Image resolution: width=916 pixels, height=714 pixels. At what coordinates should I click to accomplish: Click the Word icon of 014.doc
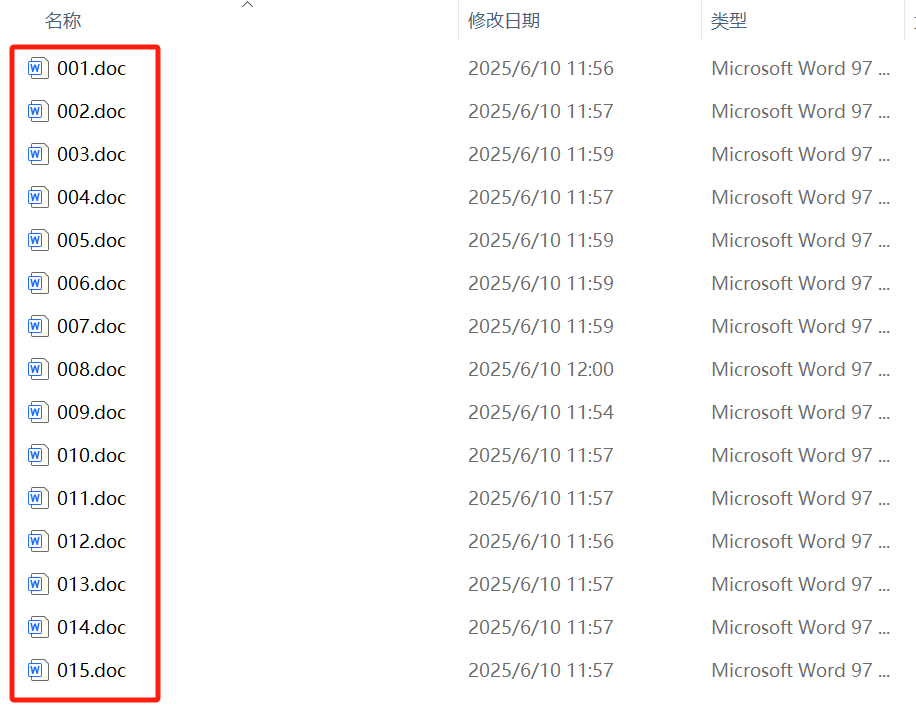pos(37,627)
